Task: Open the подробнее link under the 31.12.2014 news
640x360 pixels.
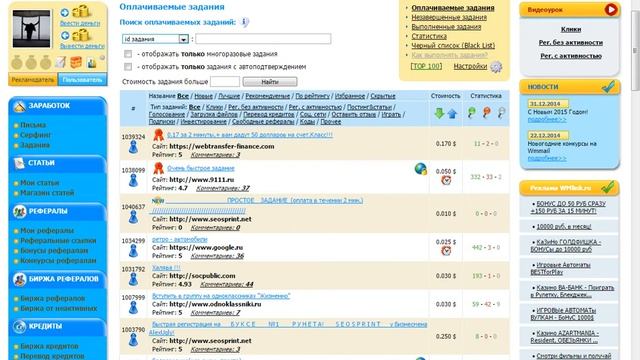Action: 547,120
